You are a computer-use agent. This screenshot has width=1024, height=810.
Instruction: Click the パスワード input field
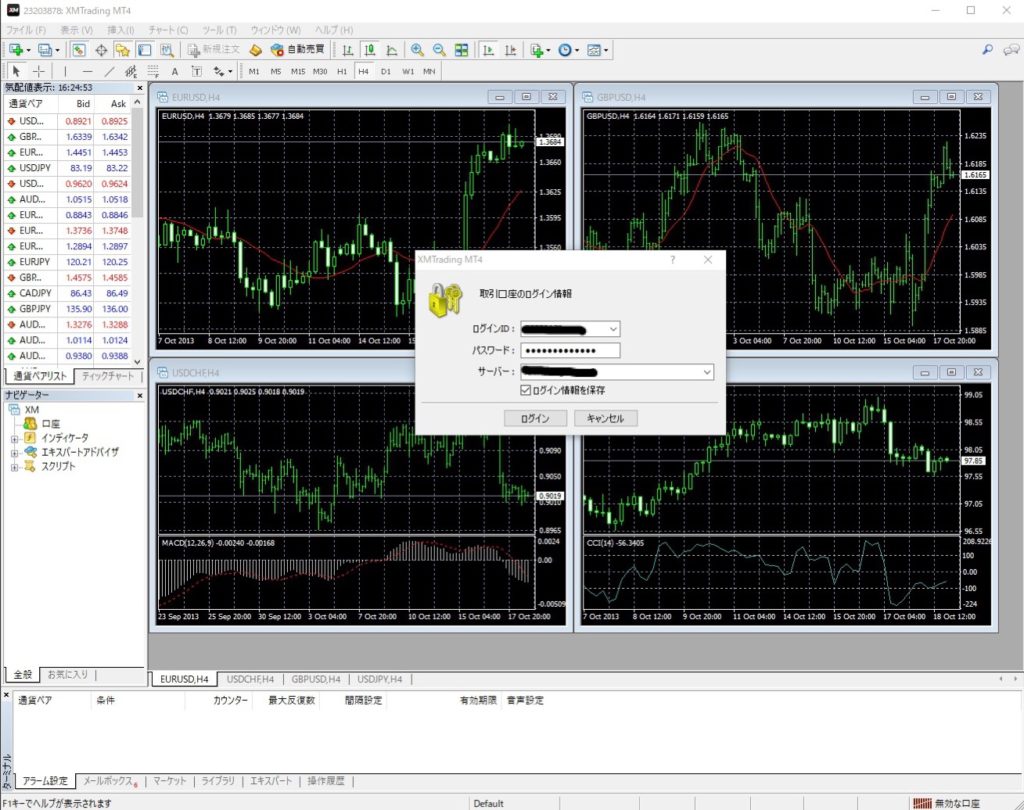570,350
